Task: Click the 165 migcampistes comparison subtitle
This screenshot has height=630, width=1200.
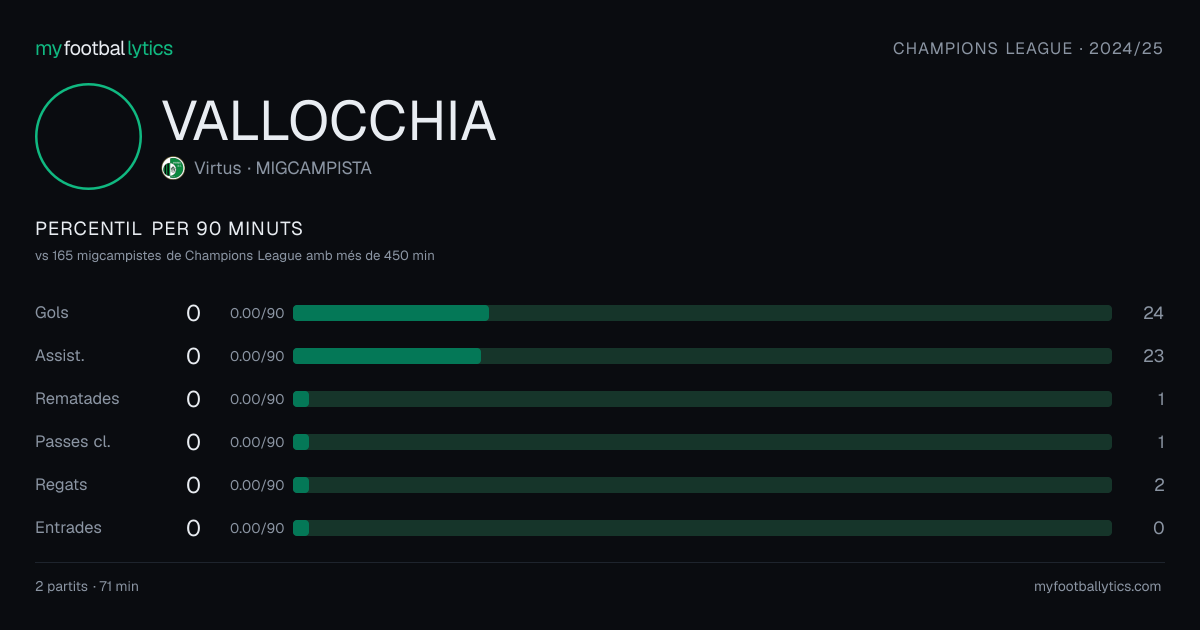Action: [235, 256]
